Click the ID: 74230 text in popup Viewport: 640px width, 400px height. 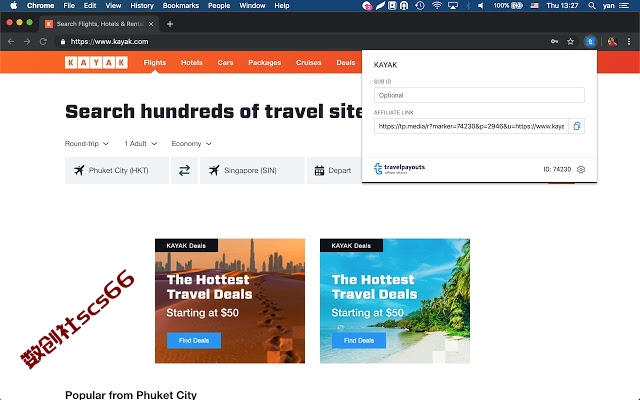pos(557,169)
